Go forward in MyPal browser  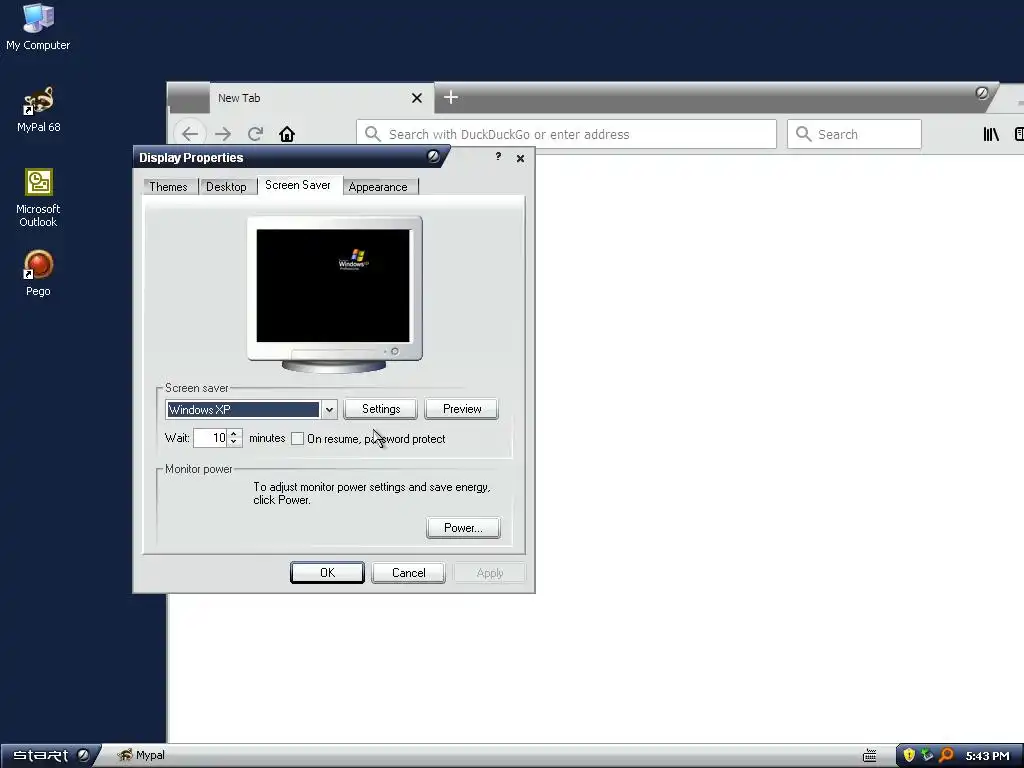(x=223, y=134)
